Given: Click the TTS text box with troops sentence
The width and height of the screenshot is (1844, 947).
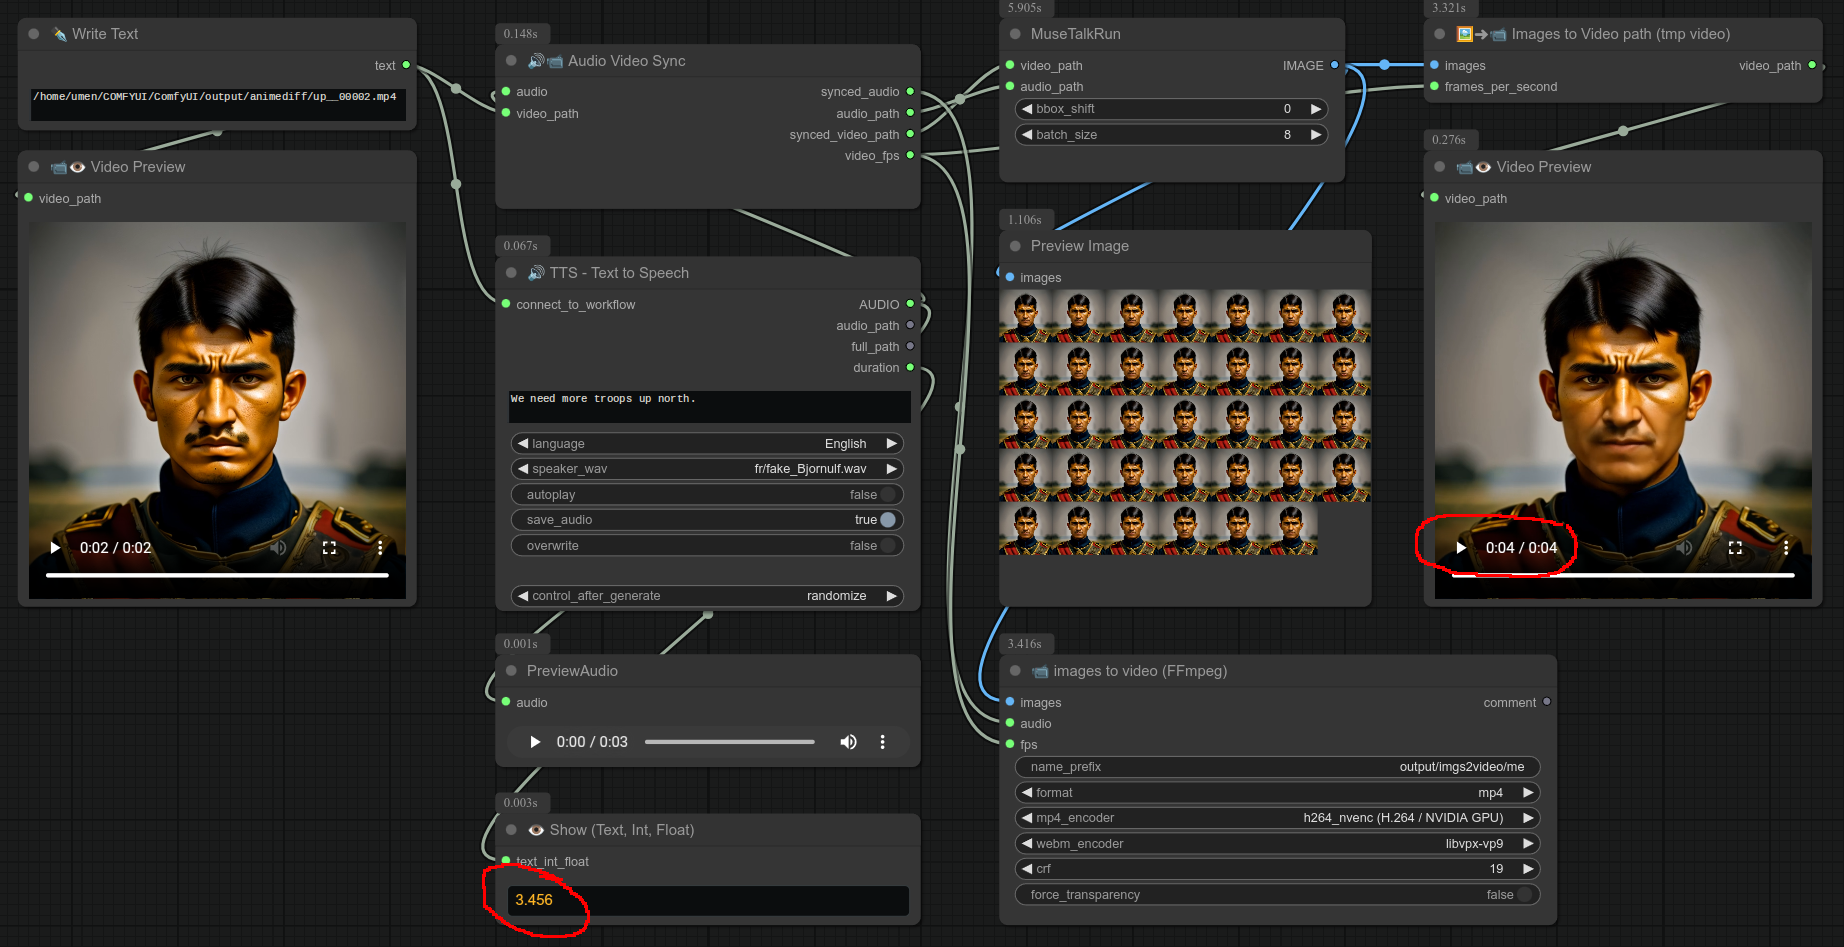Looking at the screenshot, I should (x=708, y=406).
